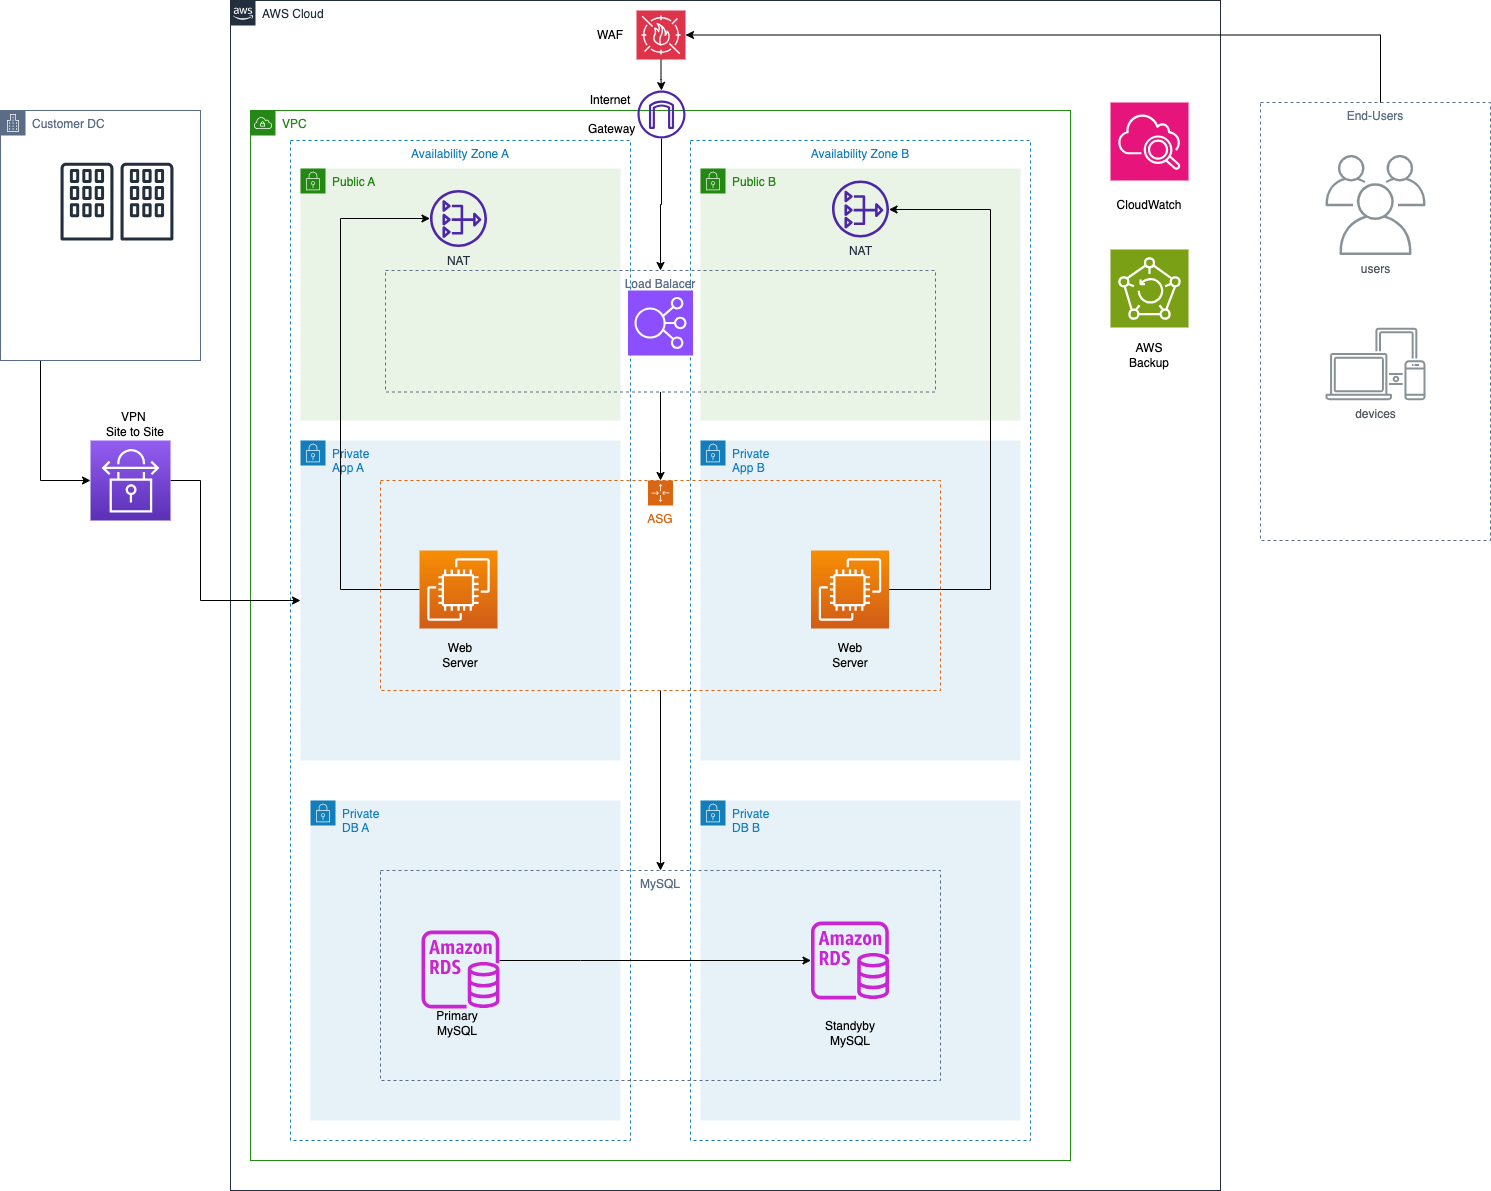The image size is (1491, 1191).
Task: Select the 'Primary MySQL' label
Action: pyautogui.click(x=457, y=1023)
